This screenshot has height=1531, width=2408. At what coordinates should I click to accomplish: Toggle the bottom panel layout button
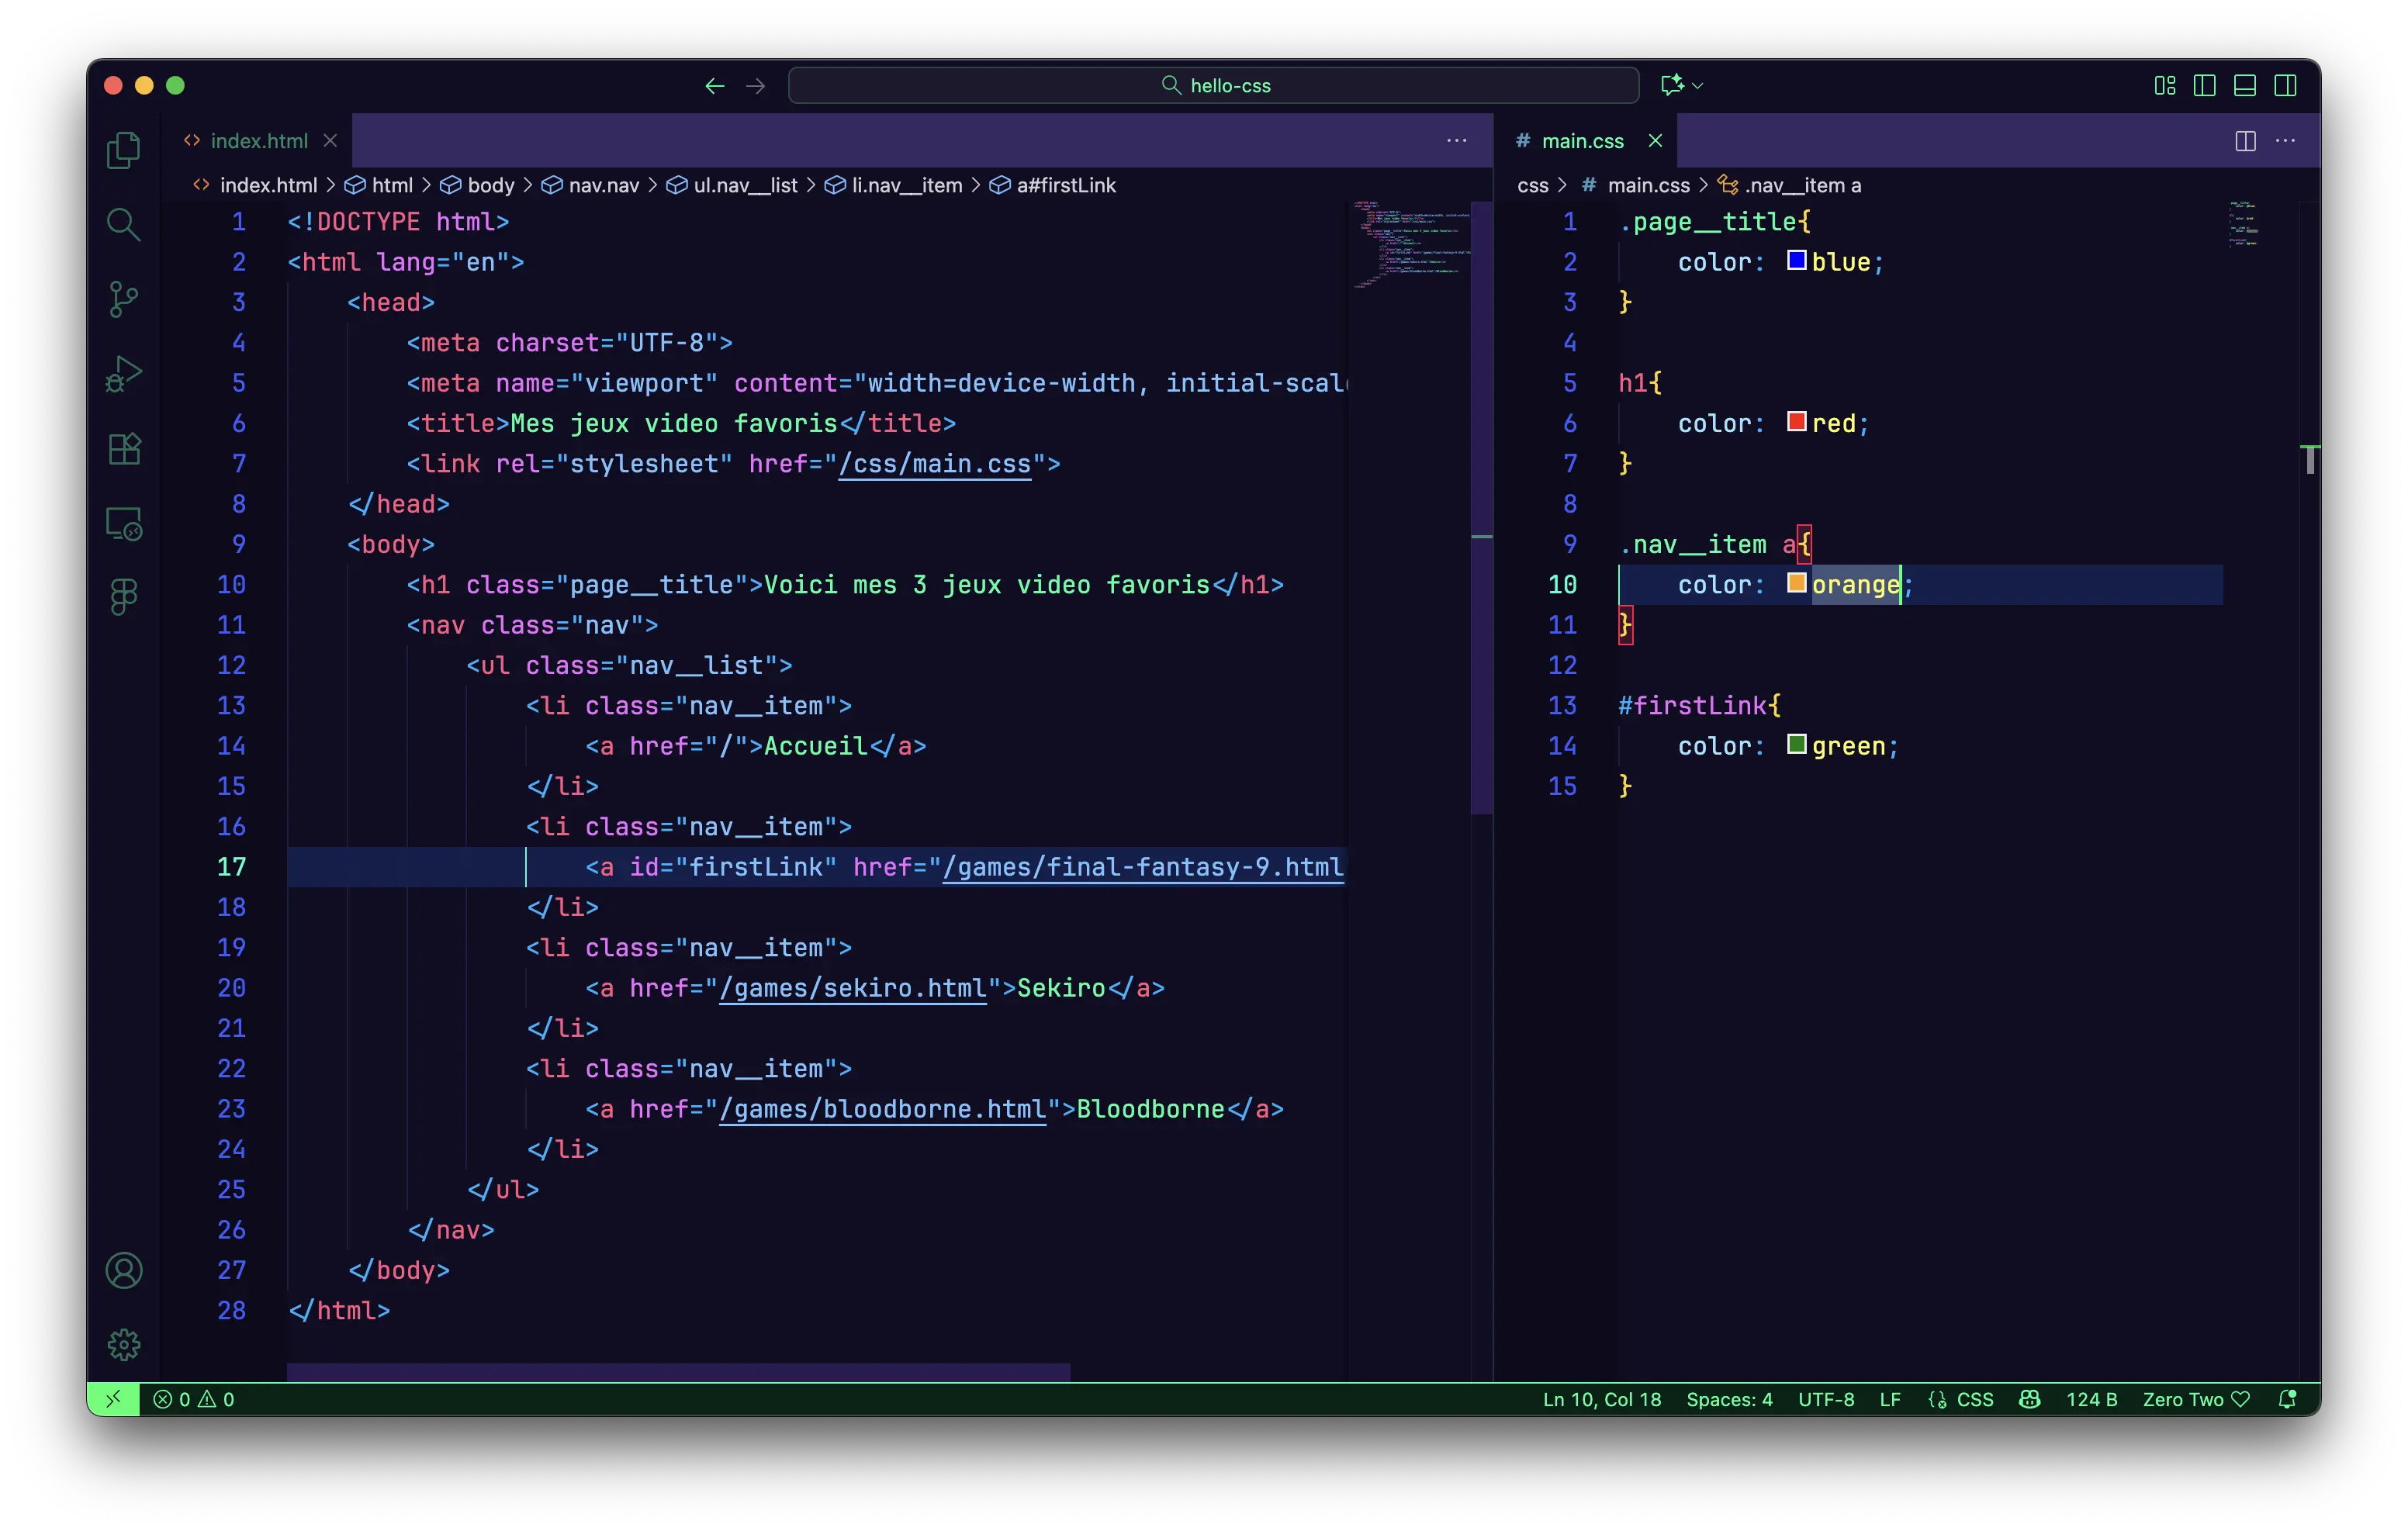pyautogui.click(x=2244, y=85)
